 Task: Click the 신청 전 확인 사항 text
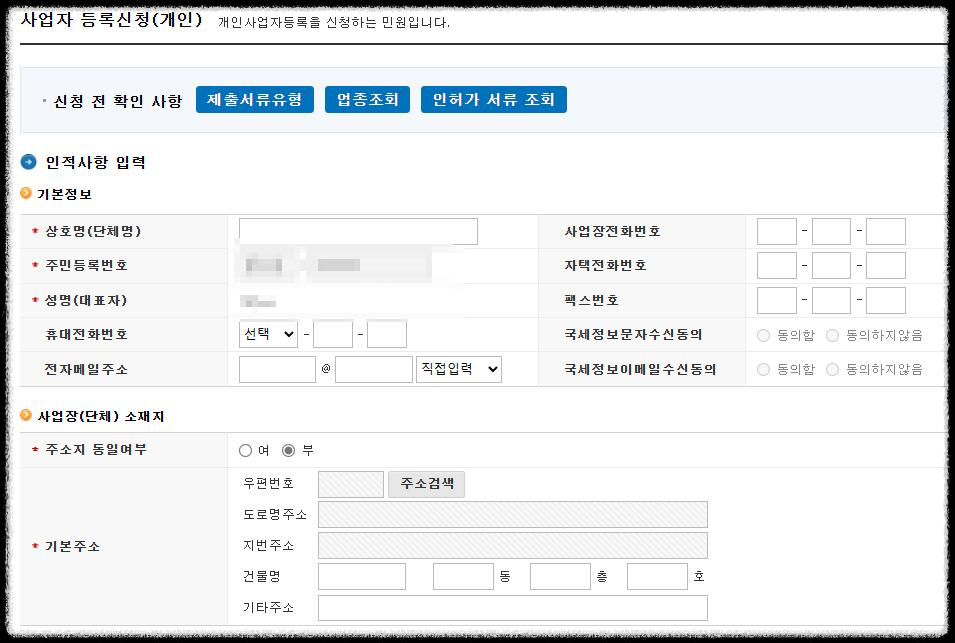click(118, 101)
